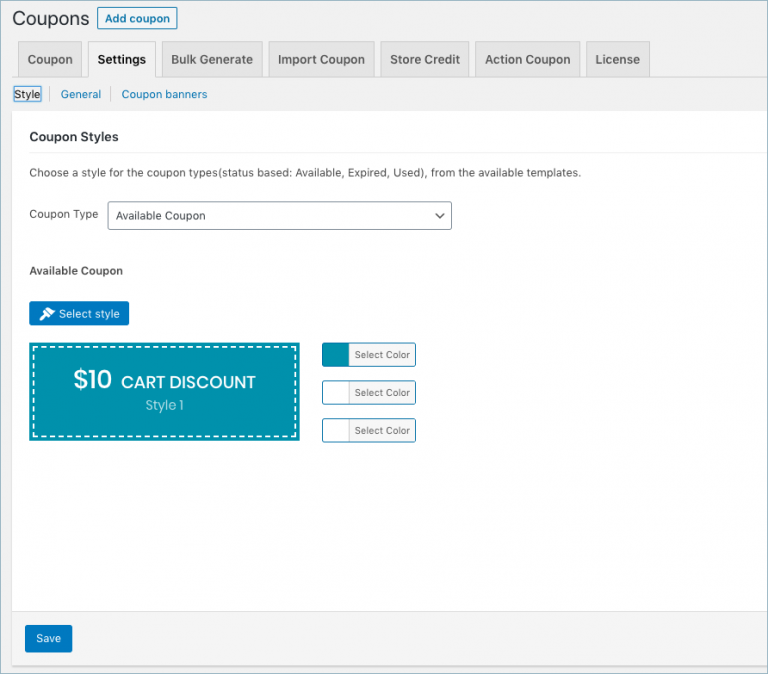This screenshot has width=768, height=674.
Task: Switch to the Coupon tab
Action: [50, 59]
